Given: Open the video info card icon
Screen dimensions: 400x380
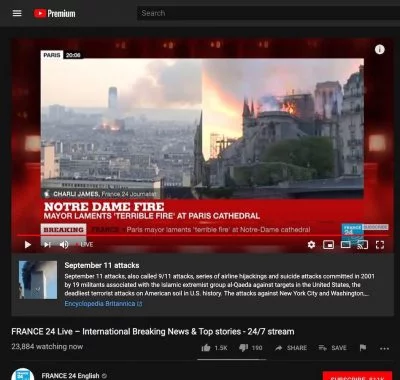Looking at the screenshot, I should [380, 49].
